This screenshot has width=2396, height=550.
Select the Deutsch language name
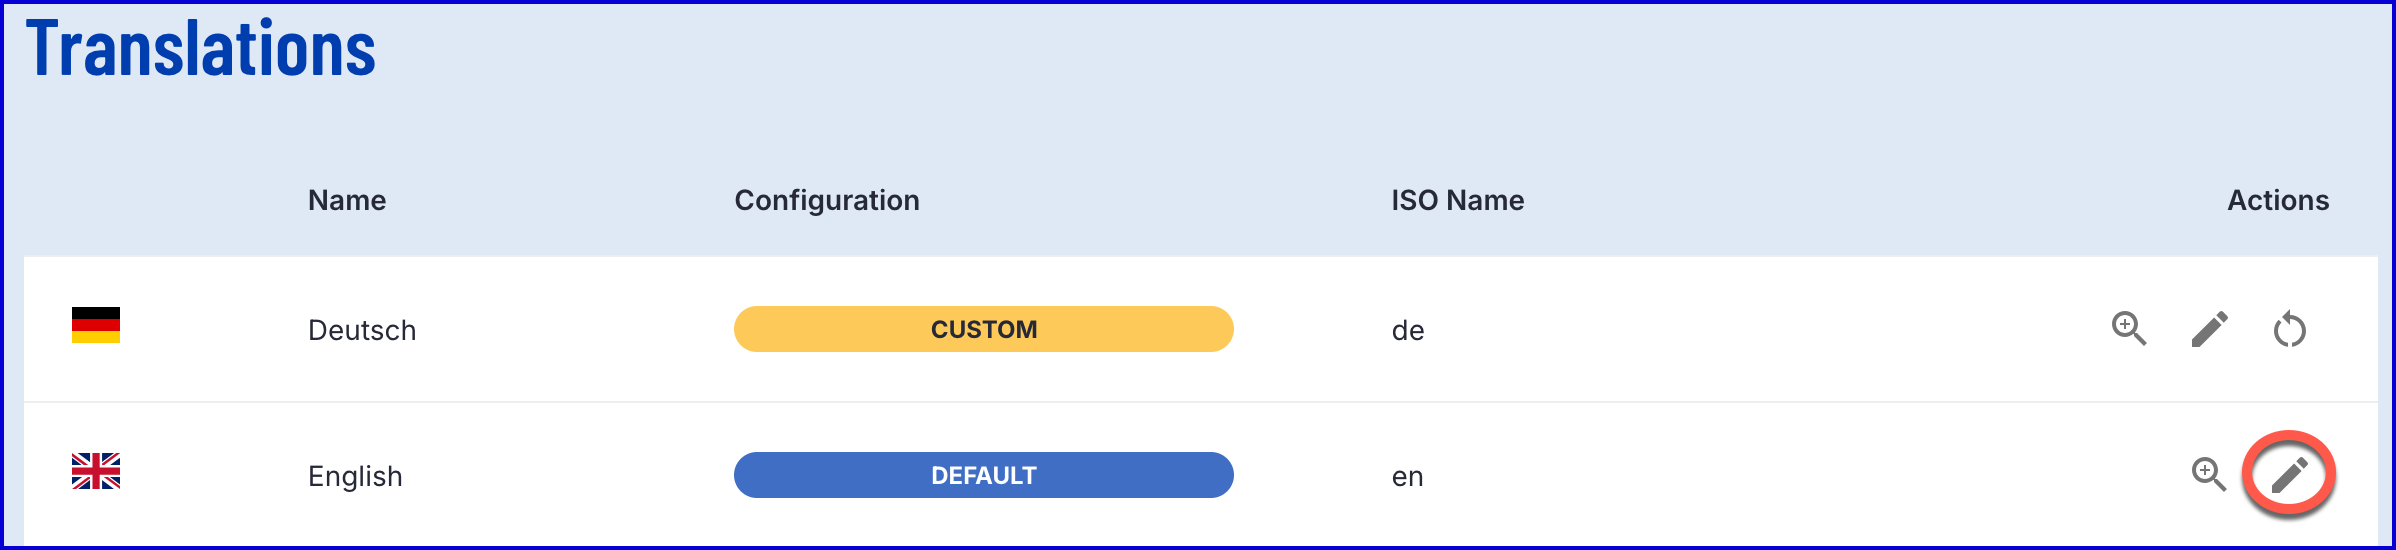pos(362,330)
